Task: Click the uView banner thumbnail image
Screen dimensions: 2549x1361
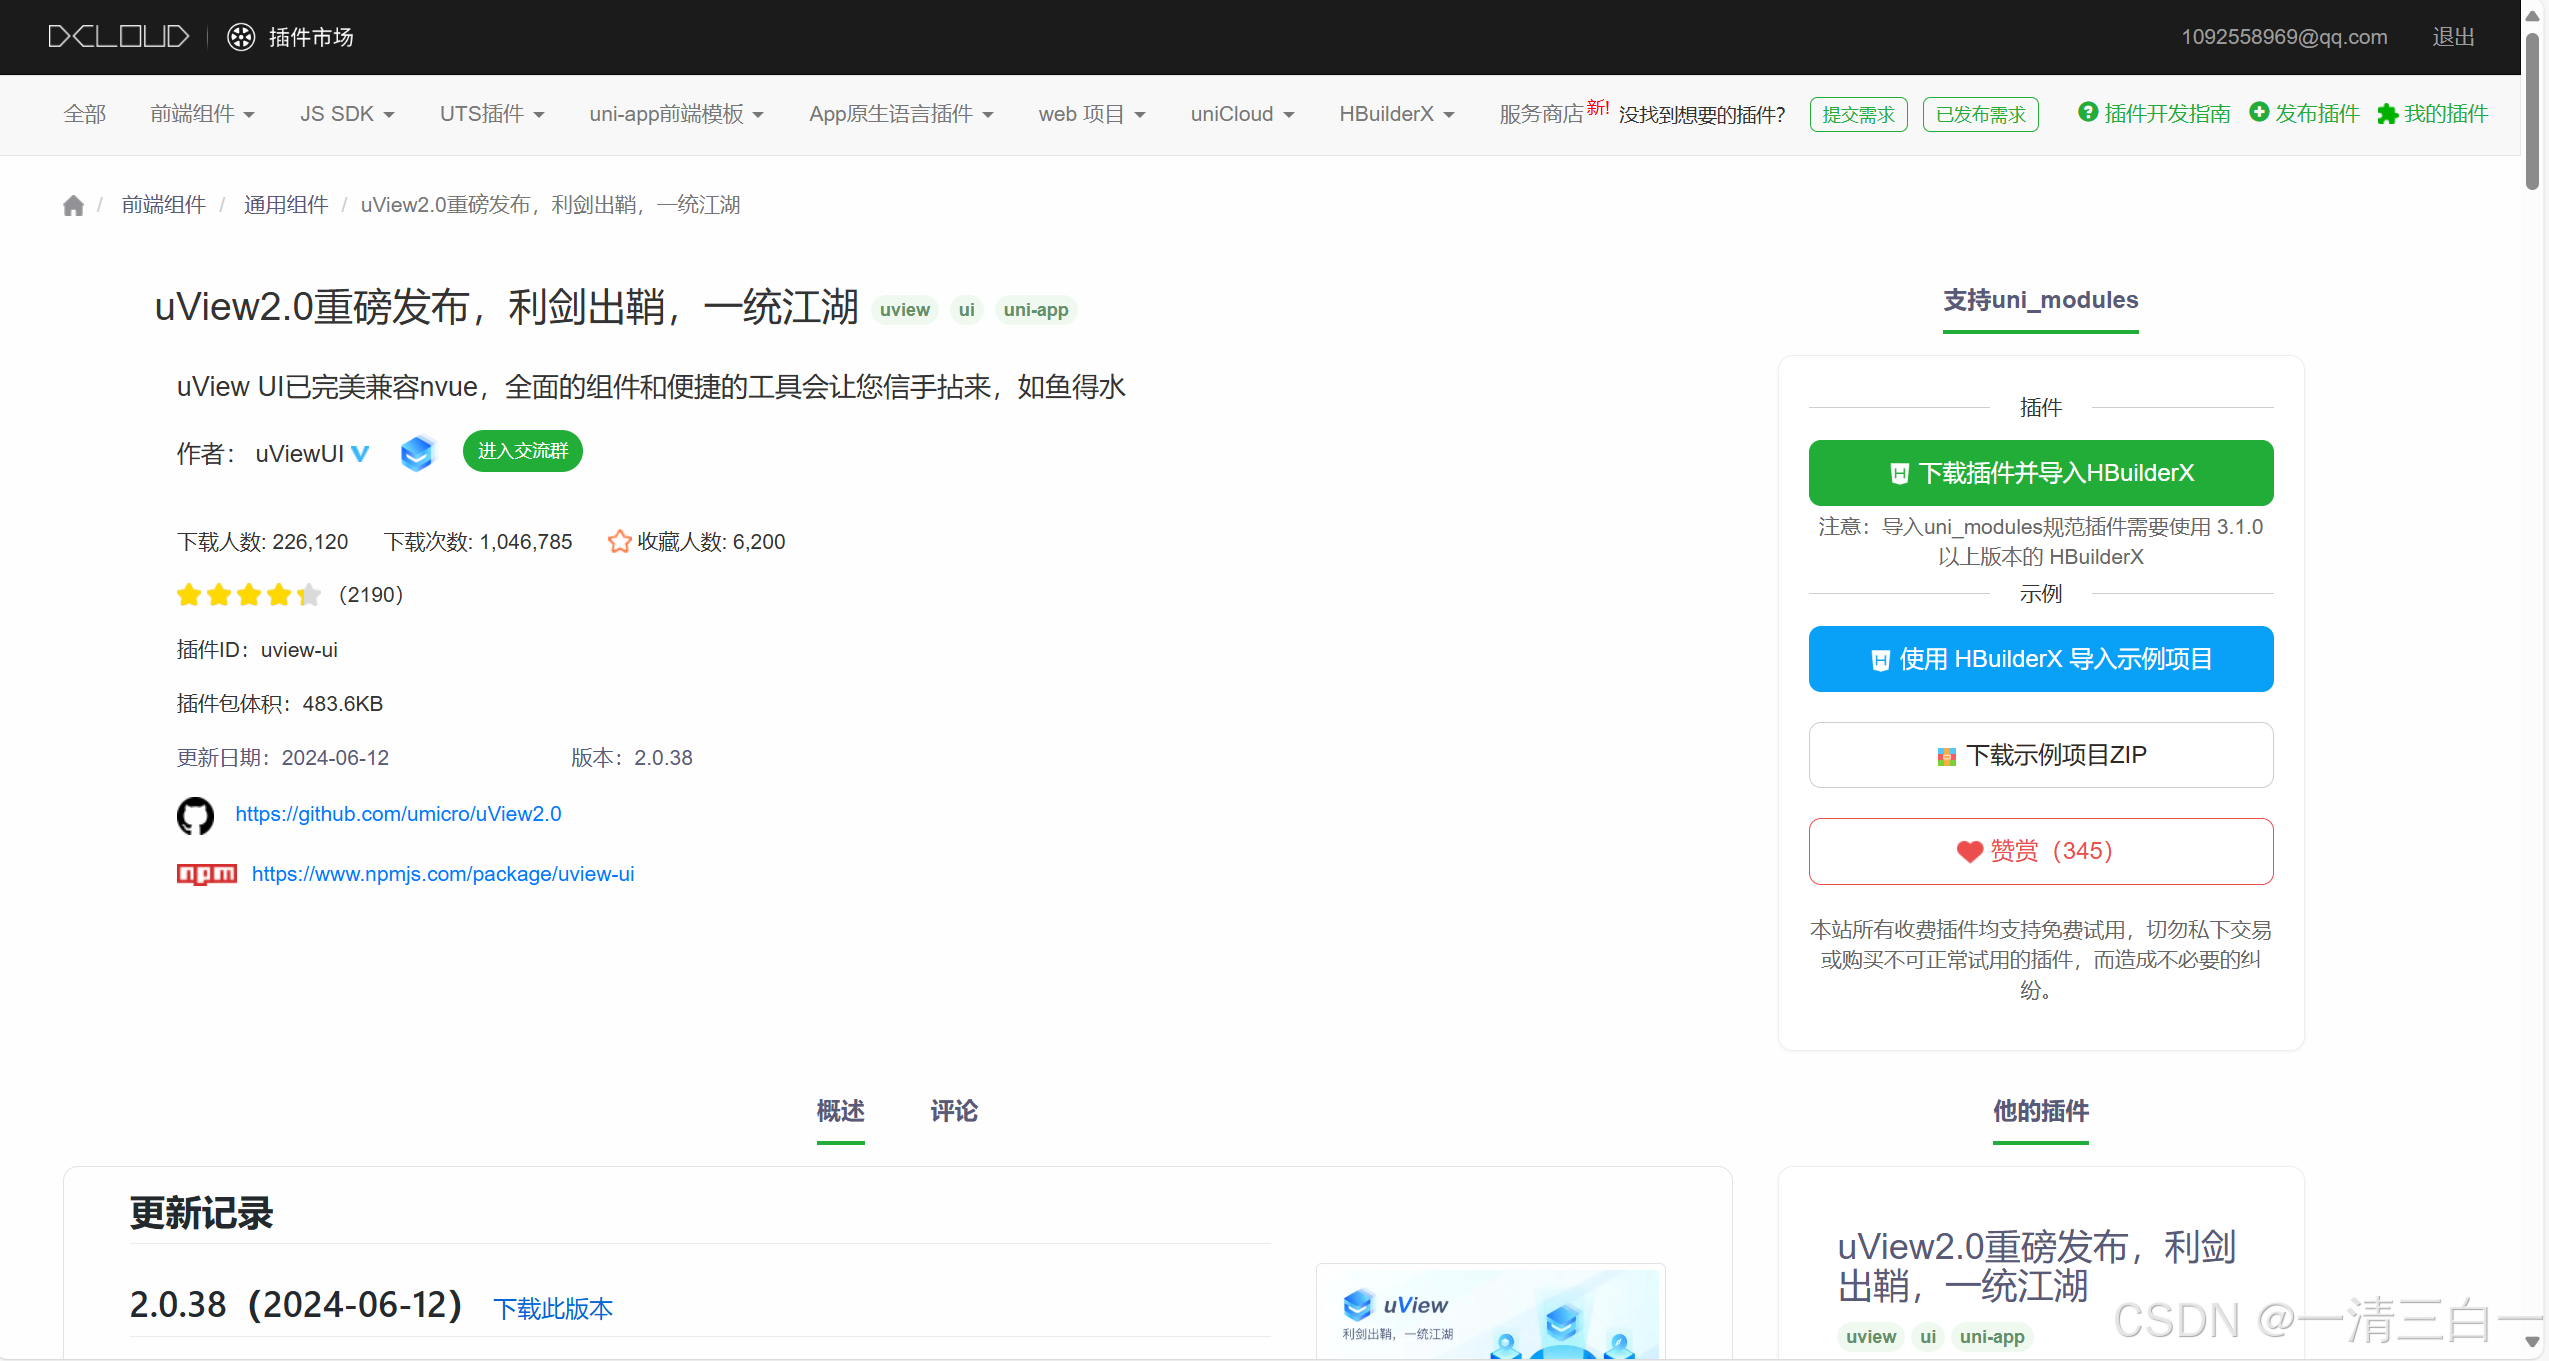Action: coord(1490,1311)
